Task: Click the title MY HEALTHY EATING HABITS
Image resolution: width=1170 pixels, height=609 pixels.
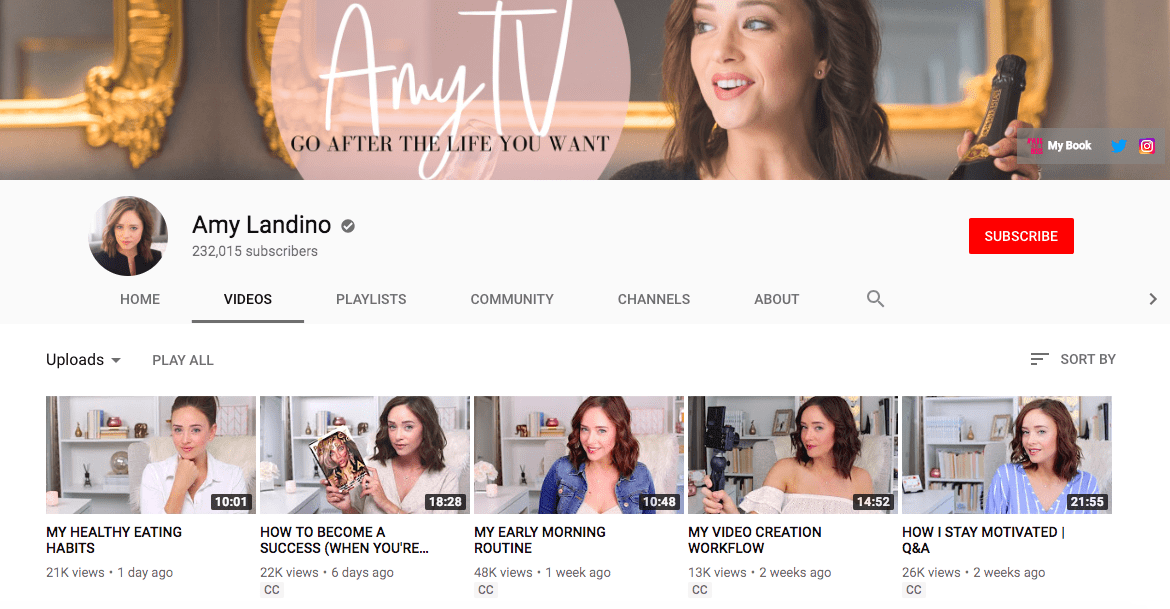Action: [x=114, y=540]
